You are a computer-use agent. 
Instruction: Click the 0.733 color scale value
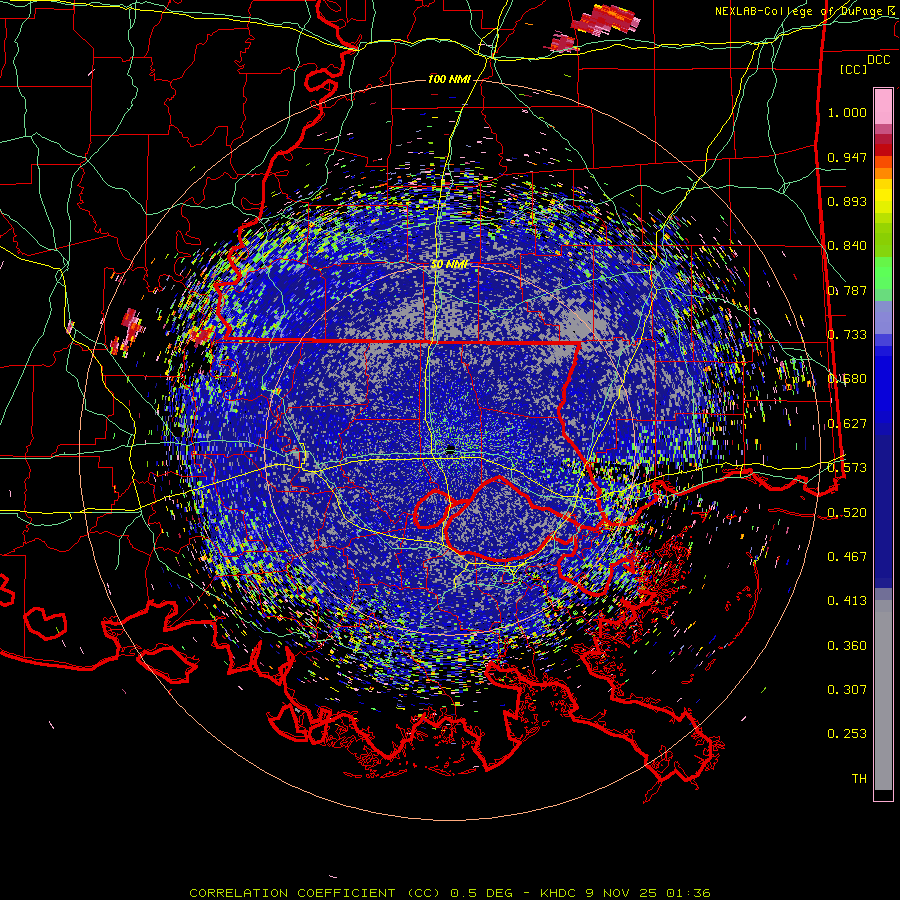(847, 335)
